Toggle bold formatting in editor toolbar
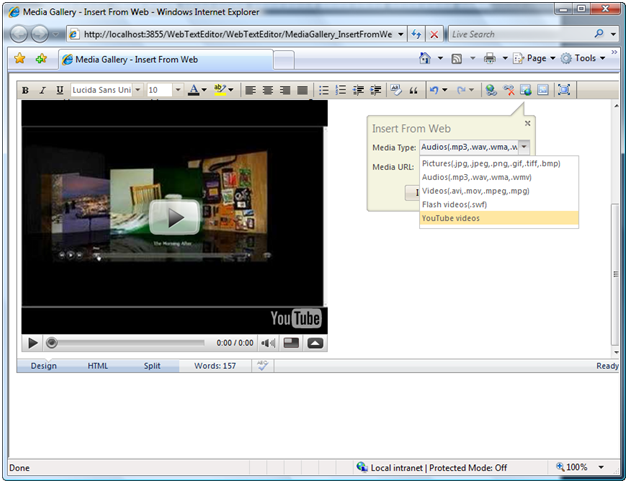Viewport: 628px width, 483px height. tap(27, 90)
